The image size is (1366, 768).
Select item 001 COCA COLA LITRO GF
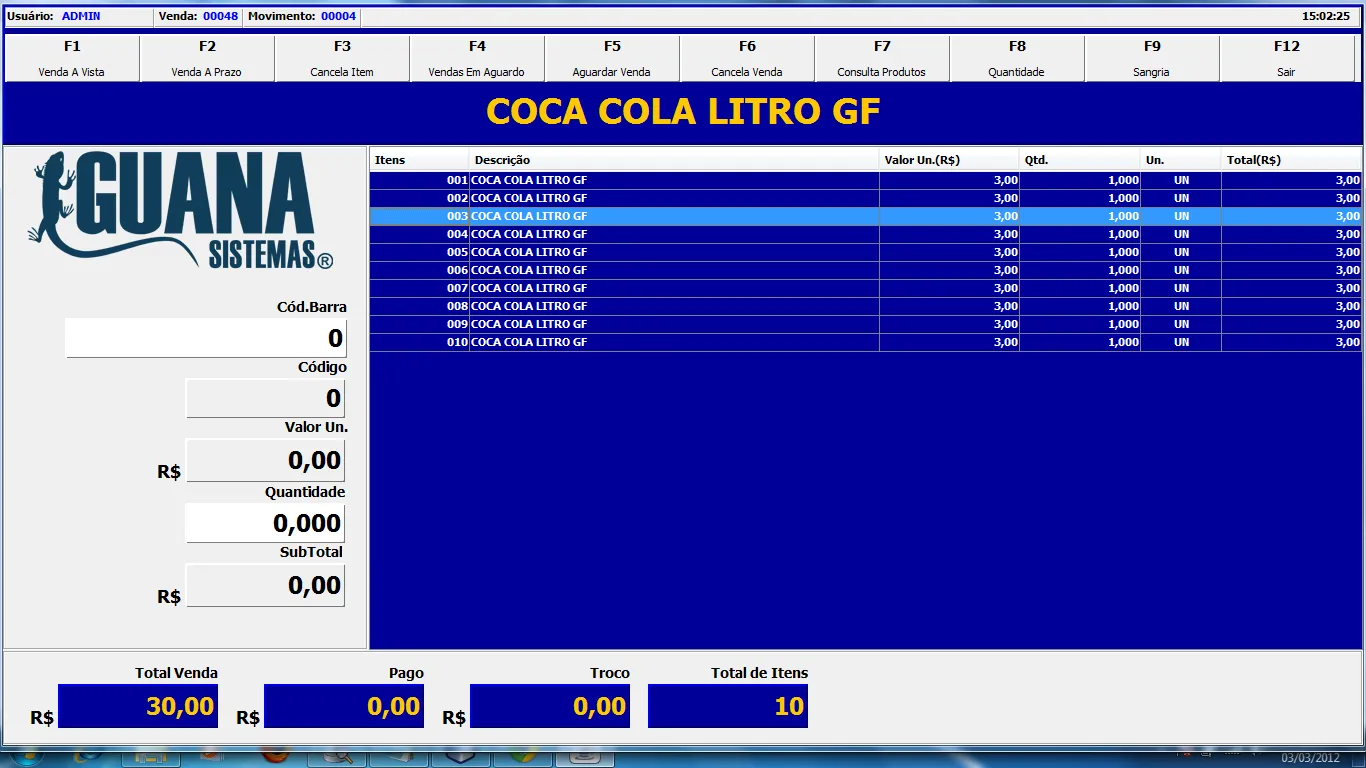(866, 180)
